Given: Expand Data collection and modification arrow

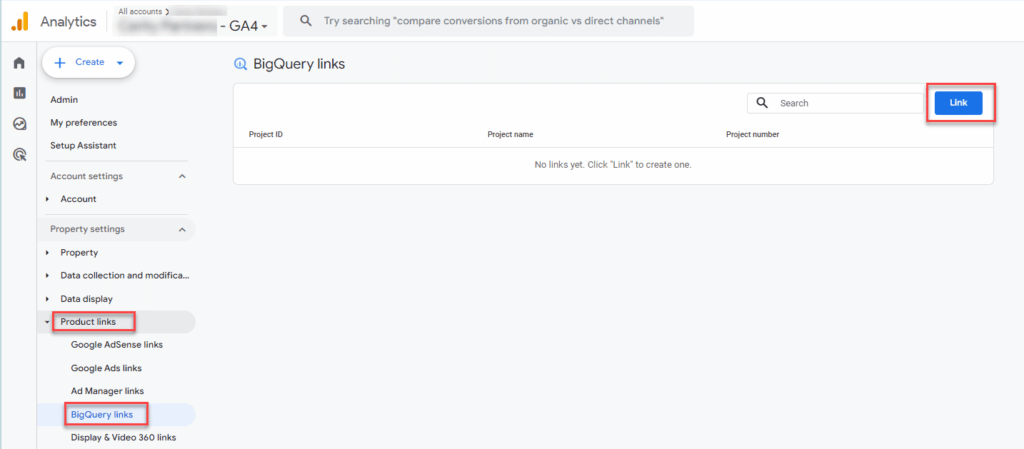Looking at the screenshot, I should pyautogui.click(x=48, y=275).
